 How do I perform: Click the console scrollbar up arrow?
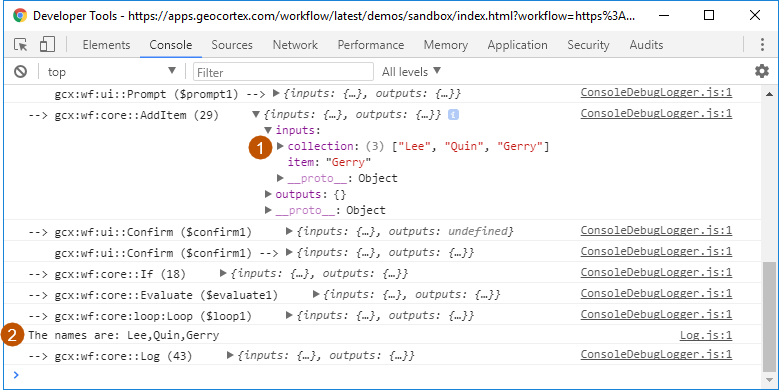[770, 94]
